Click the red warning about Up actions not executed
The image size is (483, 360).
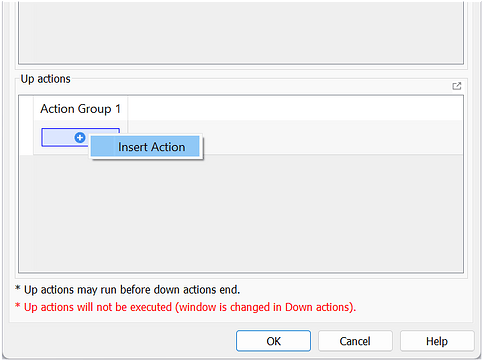tap(186, 307)
